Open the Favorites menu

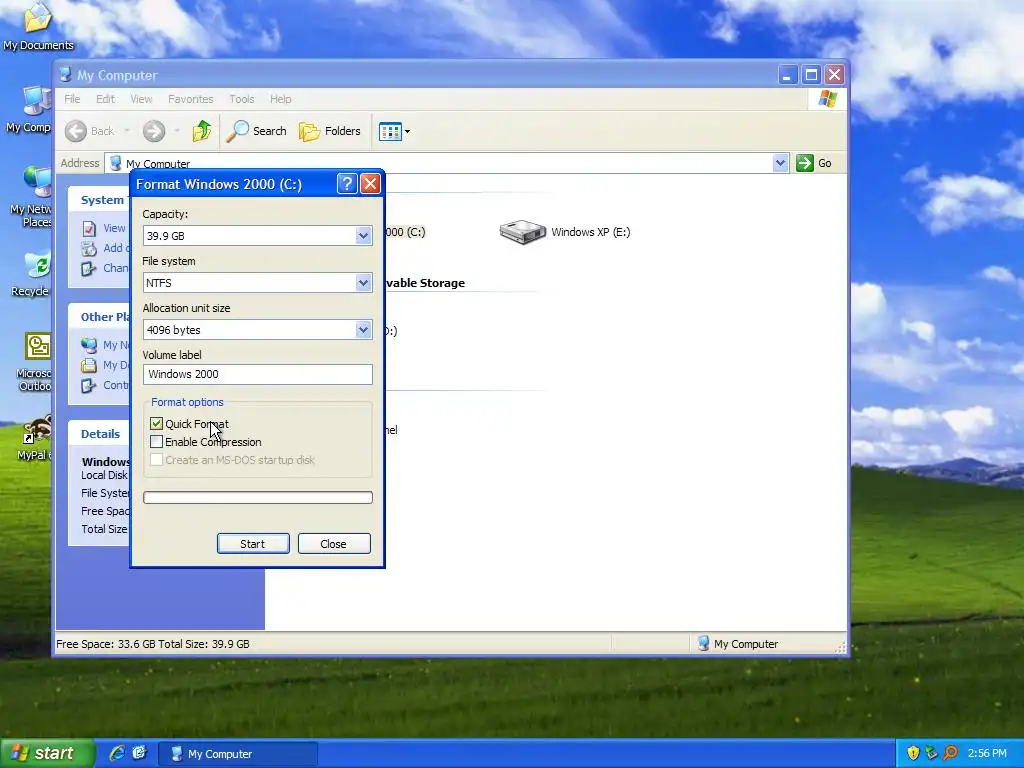pyautogui.click(x=191, y=99)
